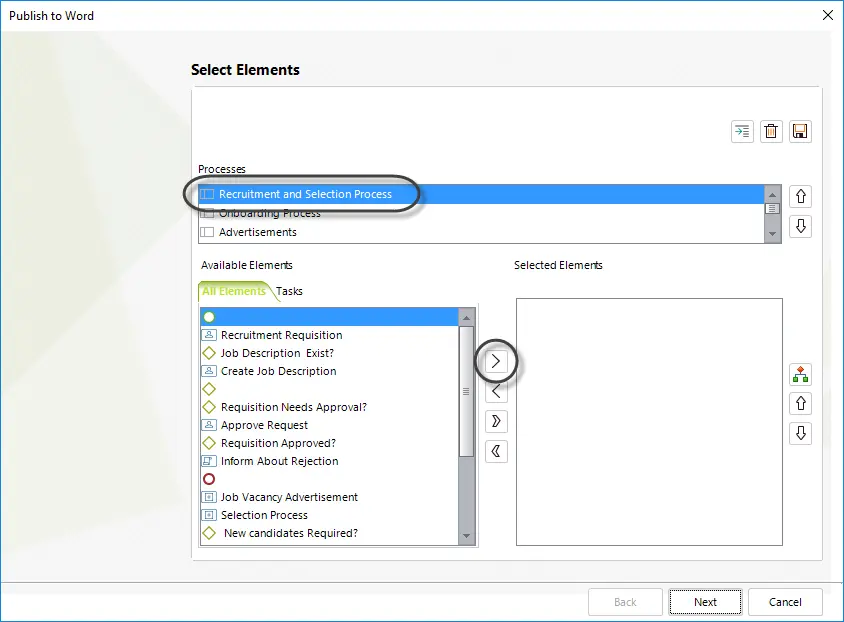This screenshot has width=844, height=622.
Task: Switch to the Tasks tab
Action: coord(289,291)
